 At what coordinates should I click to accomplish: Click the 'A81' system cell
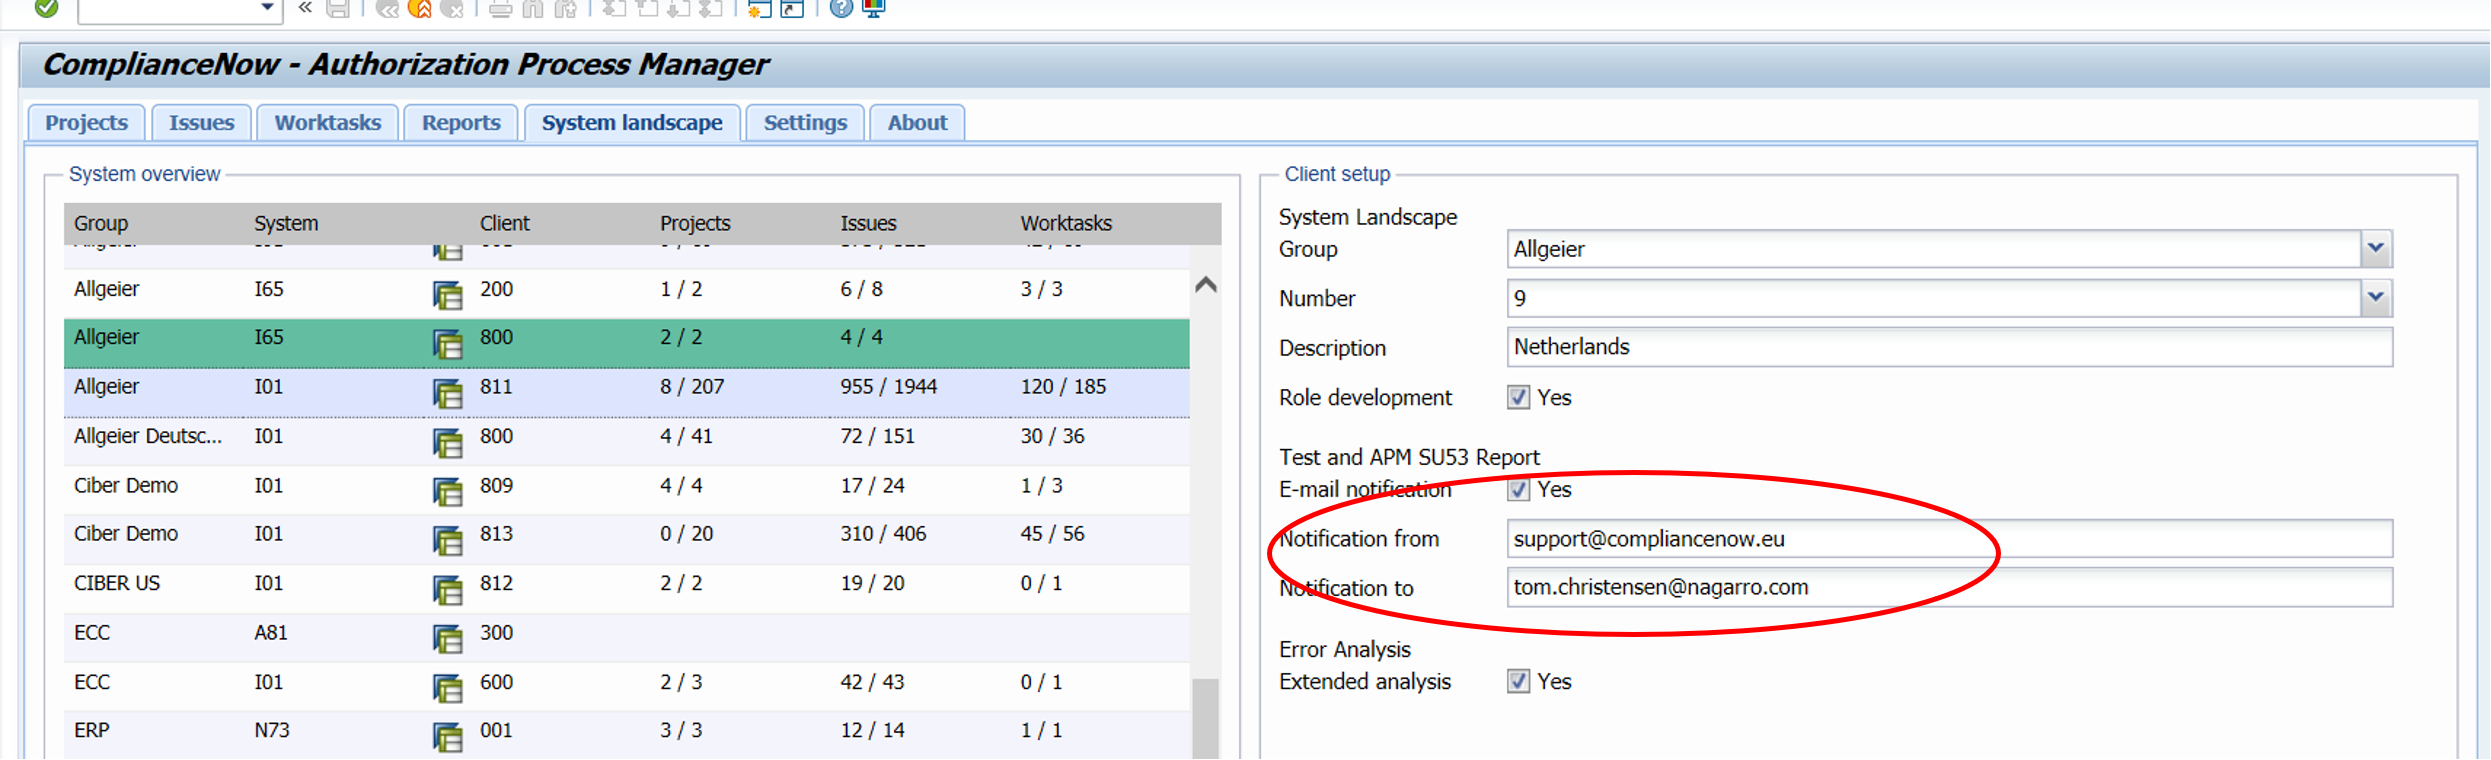[x=271, y=632]
